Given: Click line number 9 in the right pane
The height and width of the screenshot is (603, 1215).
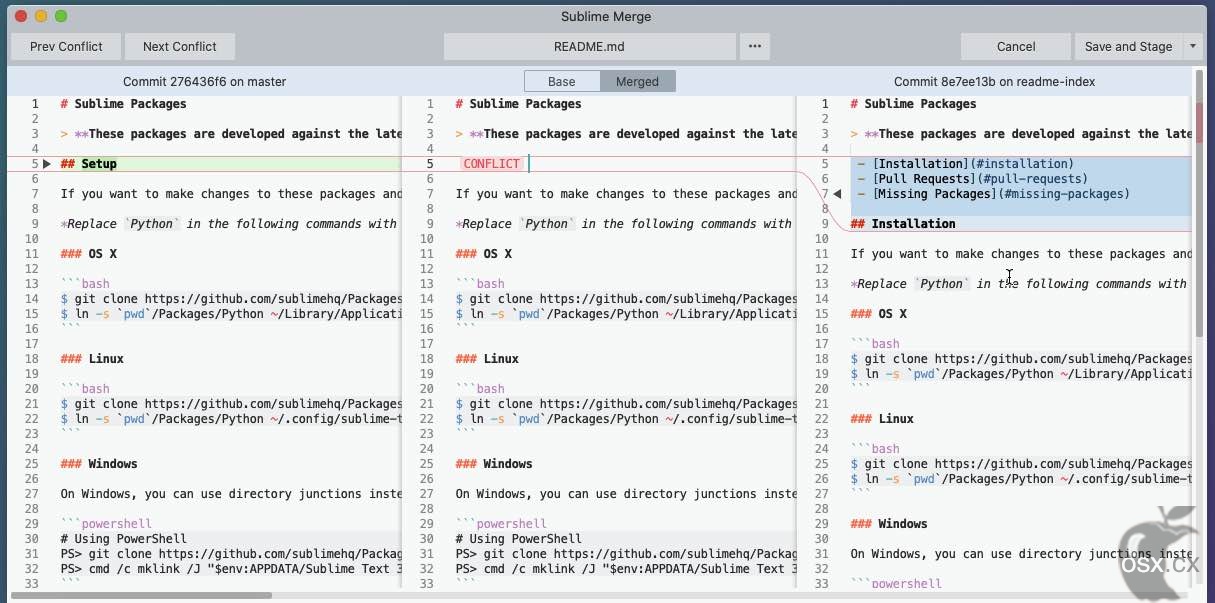Looking at the screenshot, I should (825, 223).
